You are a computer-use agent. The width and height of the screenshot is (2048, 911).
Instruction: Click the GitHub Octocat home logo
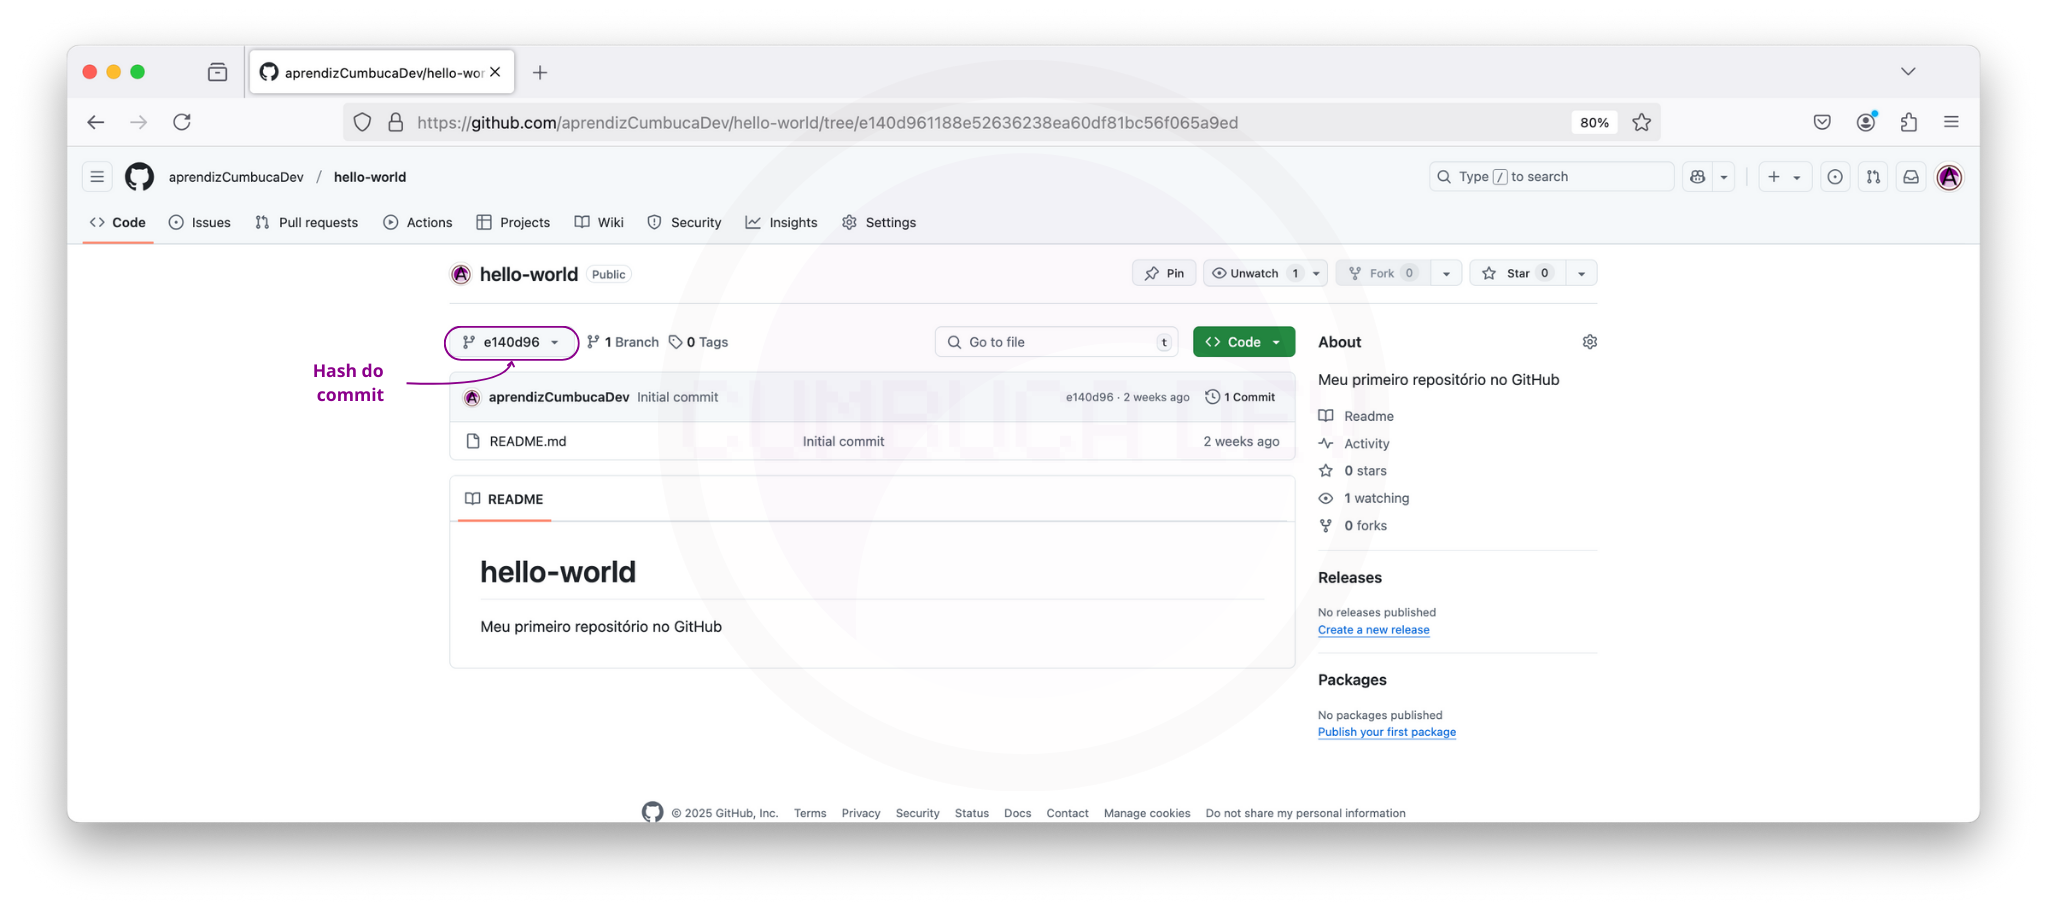[139, 177]
